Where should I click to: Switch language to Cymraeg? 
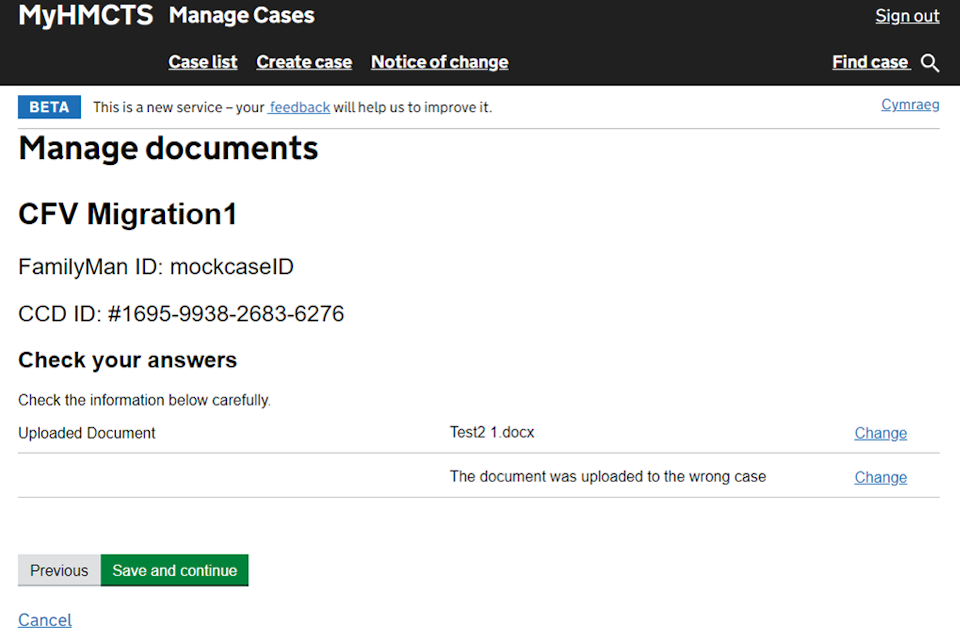coord(910,105)
